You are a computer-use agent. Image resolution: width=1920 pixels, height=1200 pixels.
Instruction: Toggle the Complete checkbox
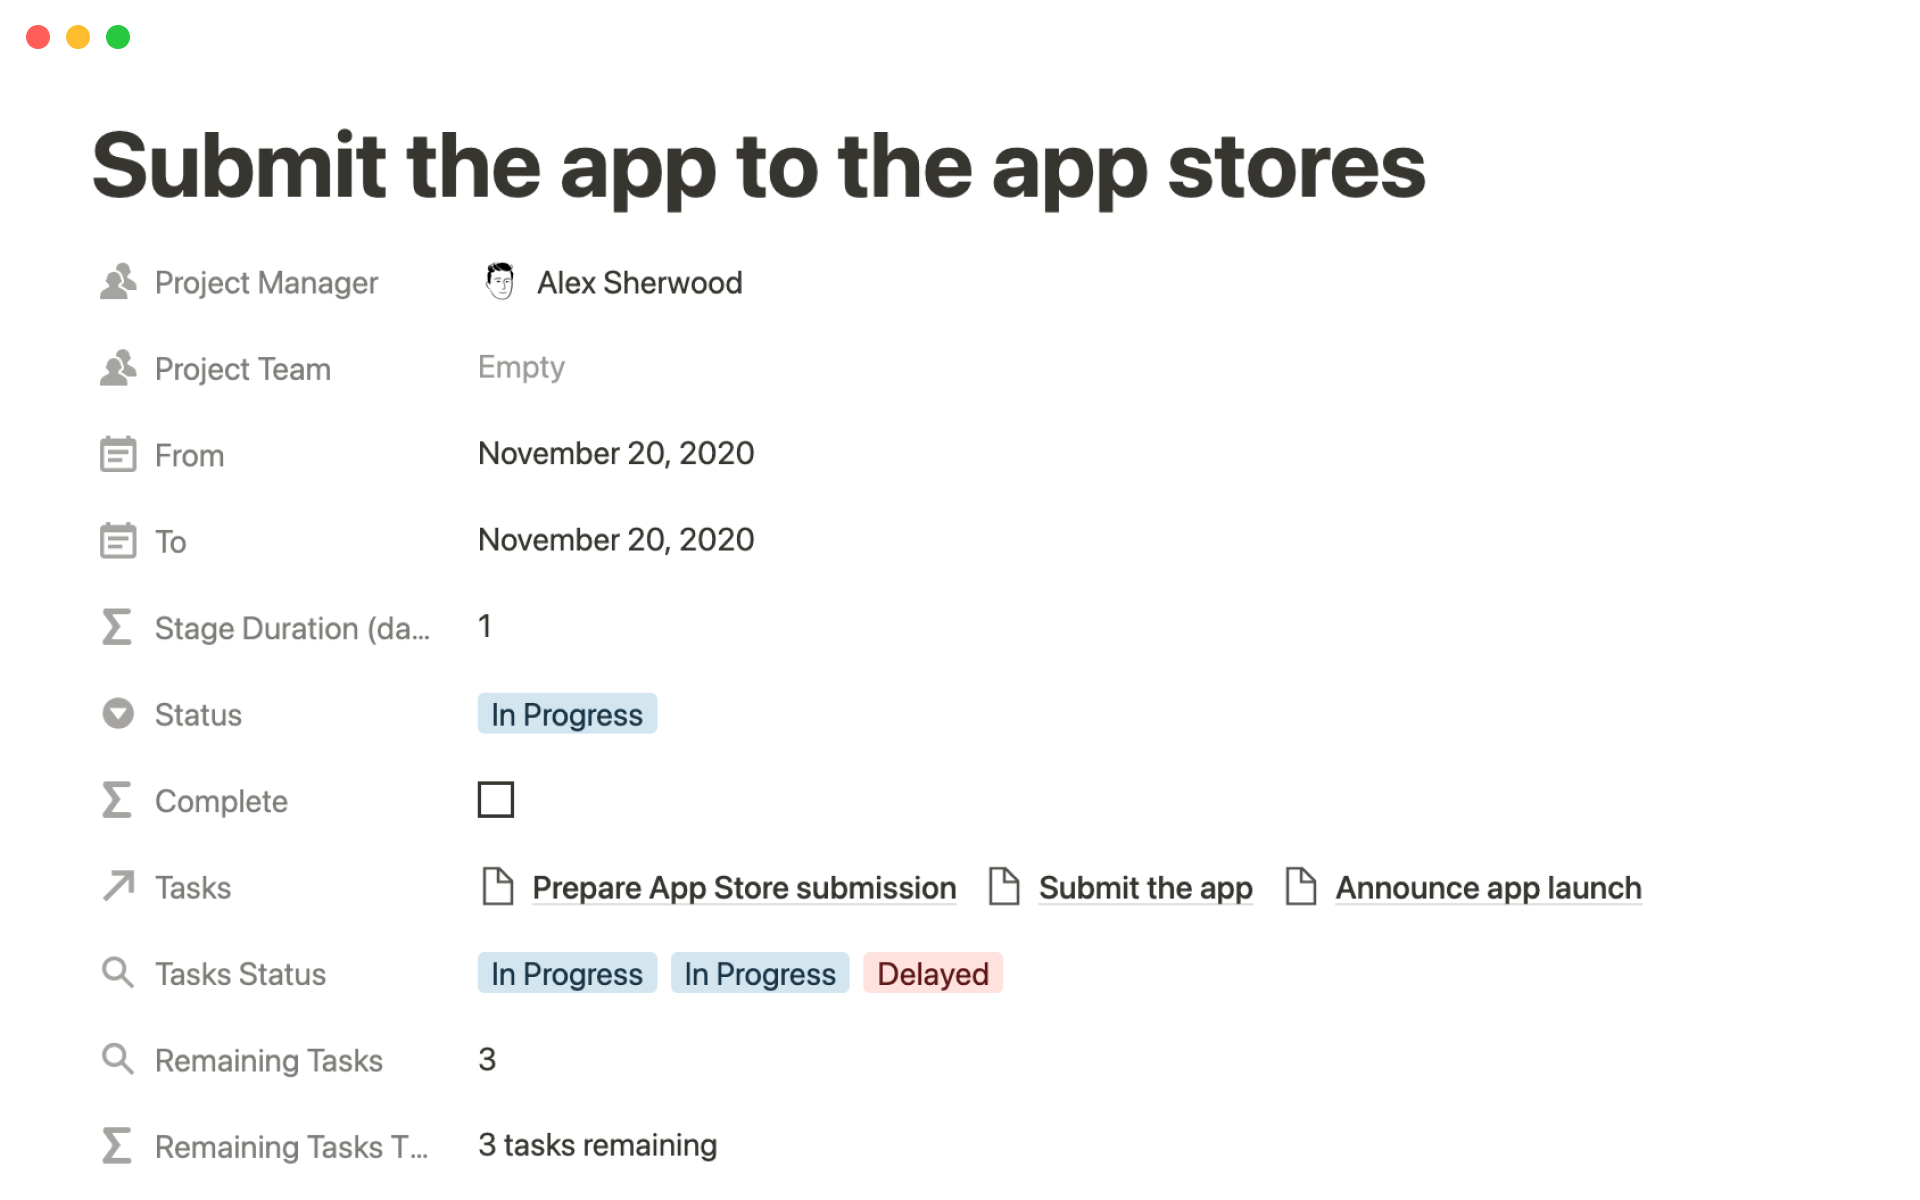click(x=496, y=800)
